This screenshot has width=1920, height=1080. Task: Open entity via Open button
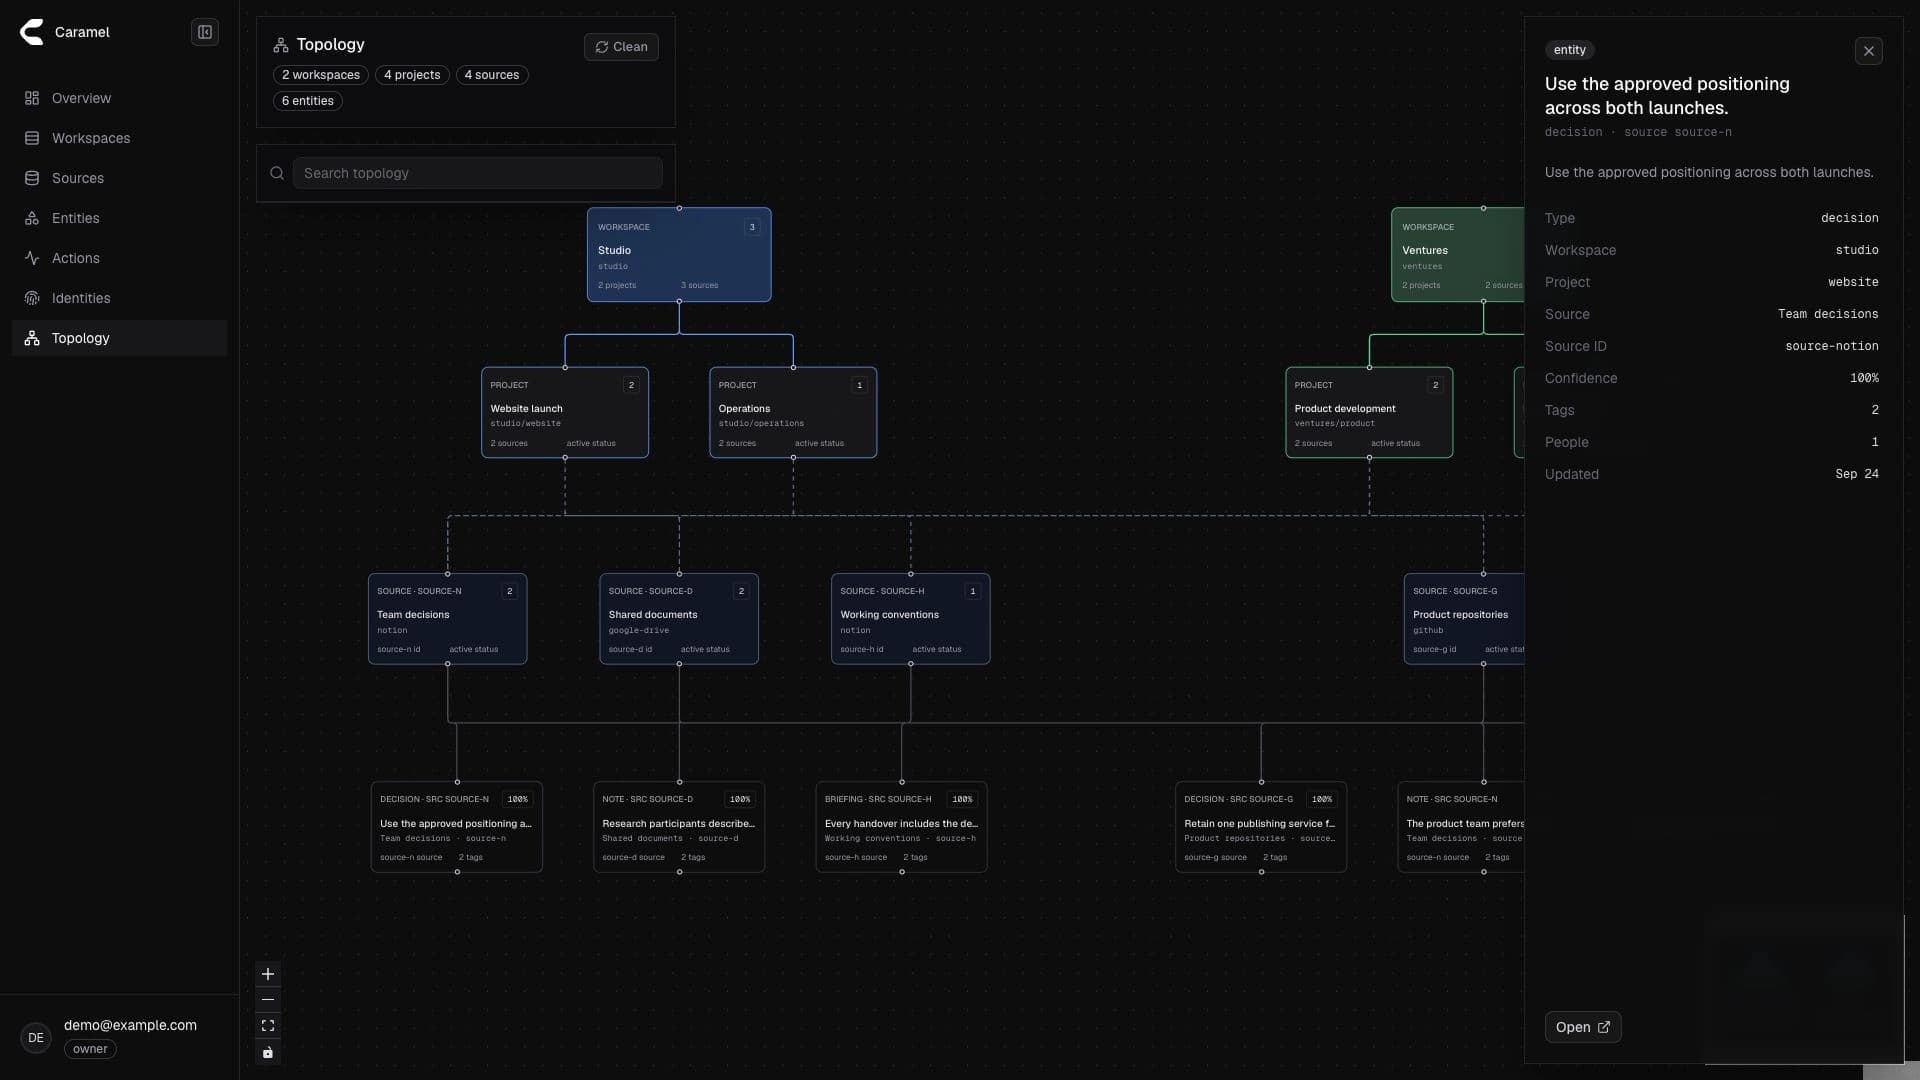click(1583, 1027)
